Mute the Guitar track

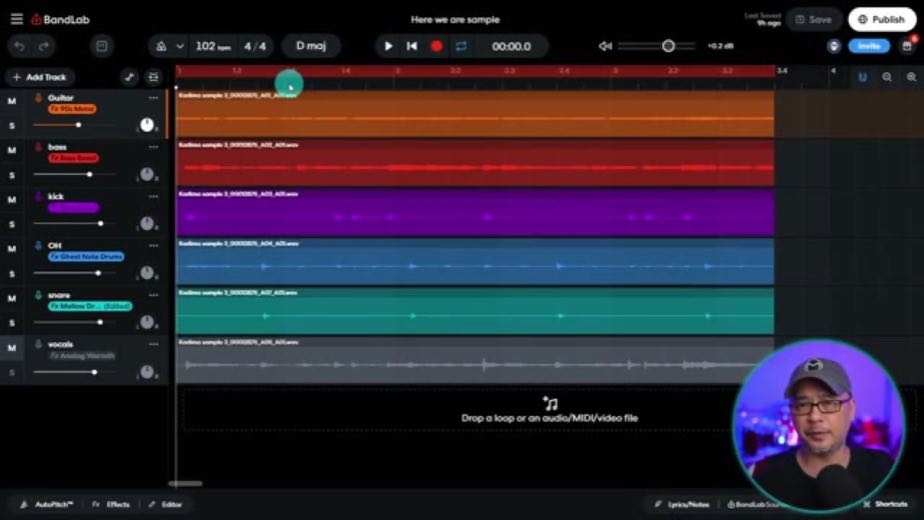(x=12, y=101)
